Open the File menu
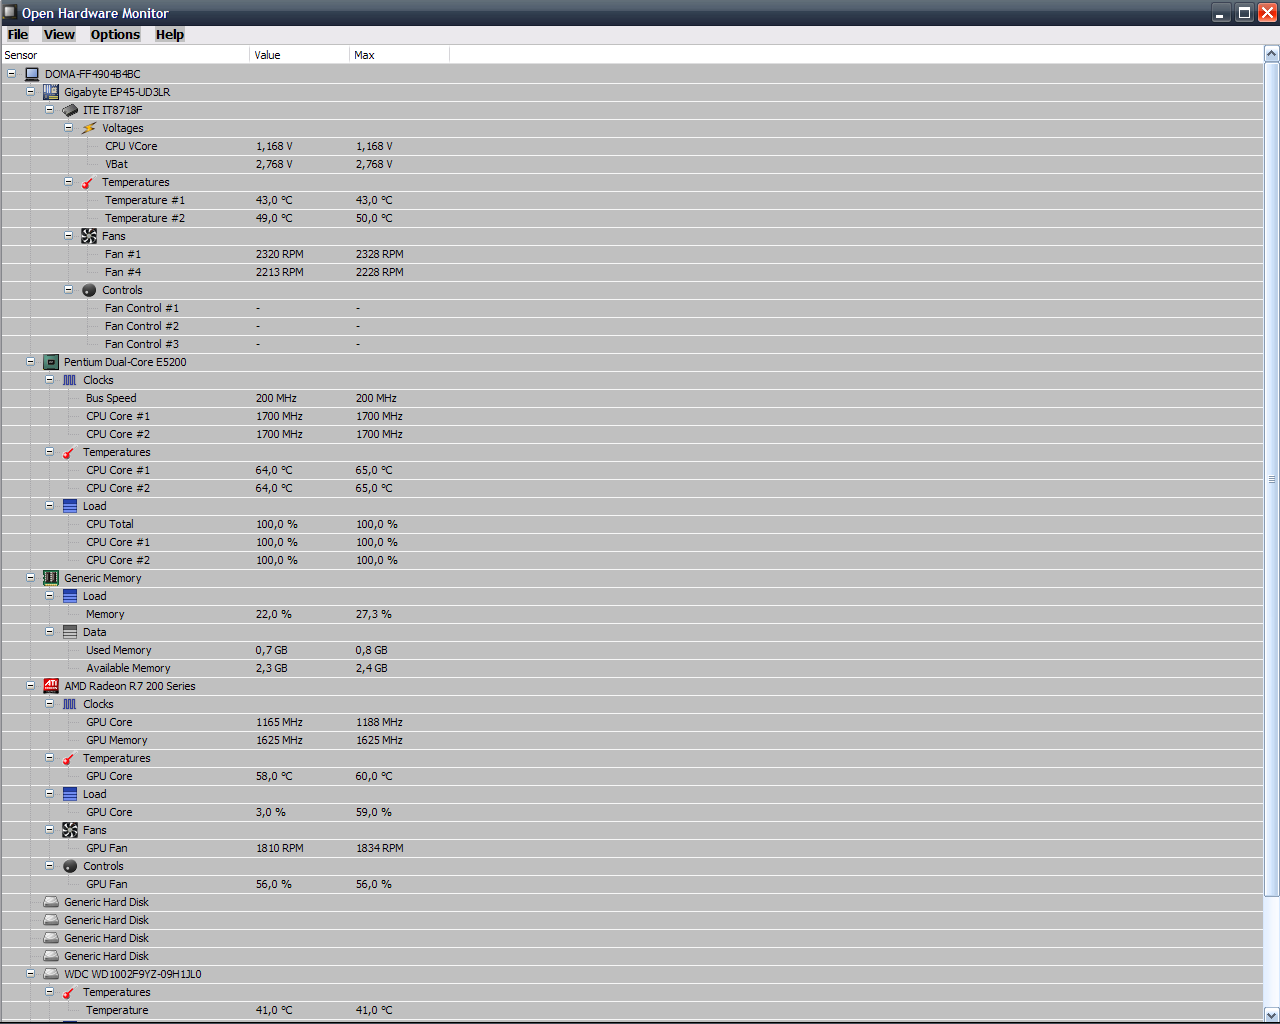1280x1024 pixels. (x=18, y=34)
